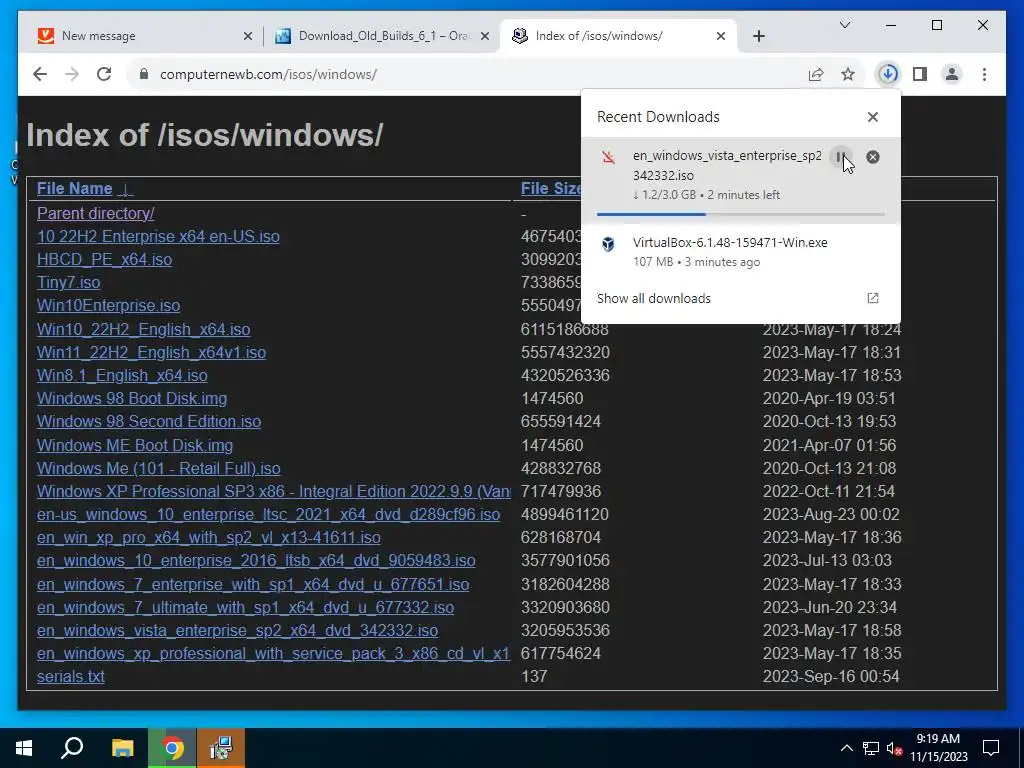The image size is (1024, 768).
Task: Close the Recent Downloads popup
Action: [x=872, y=117]
